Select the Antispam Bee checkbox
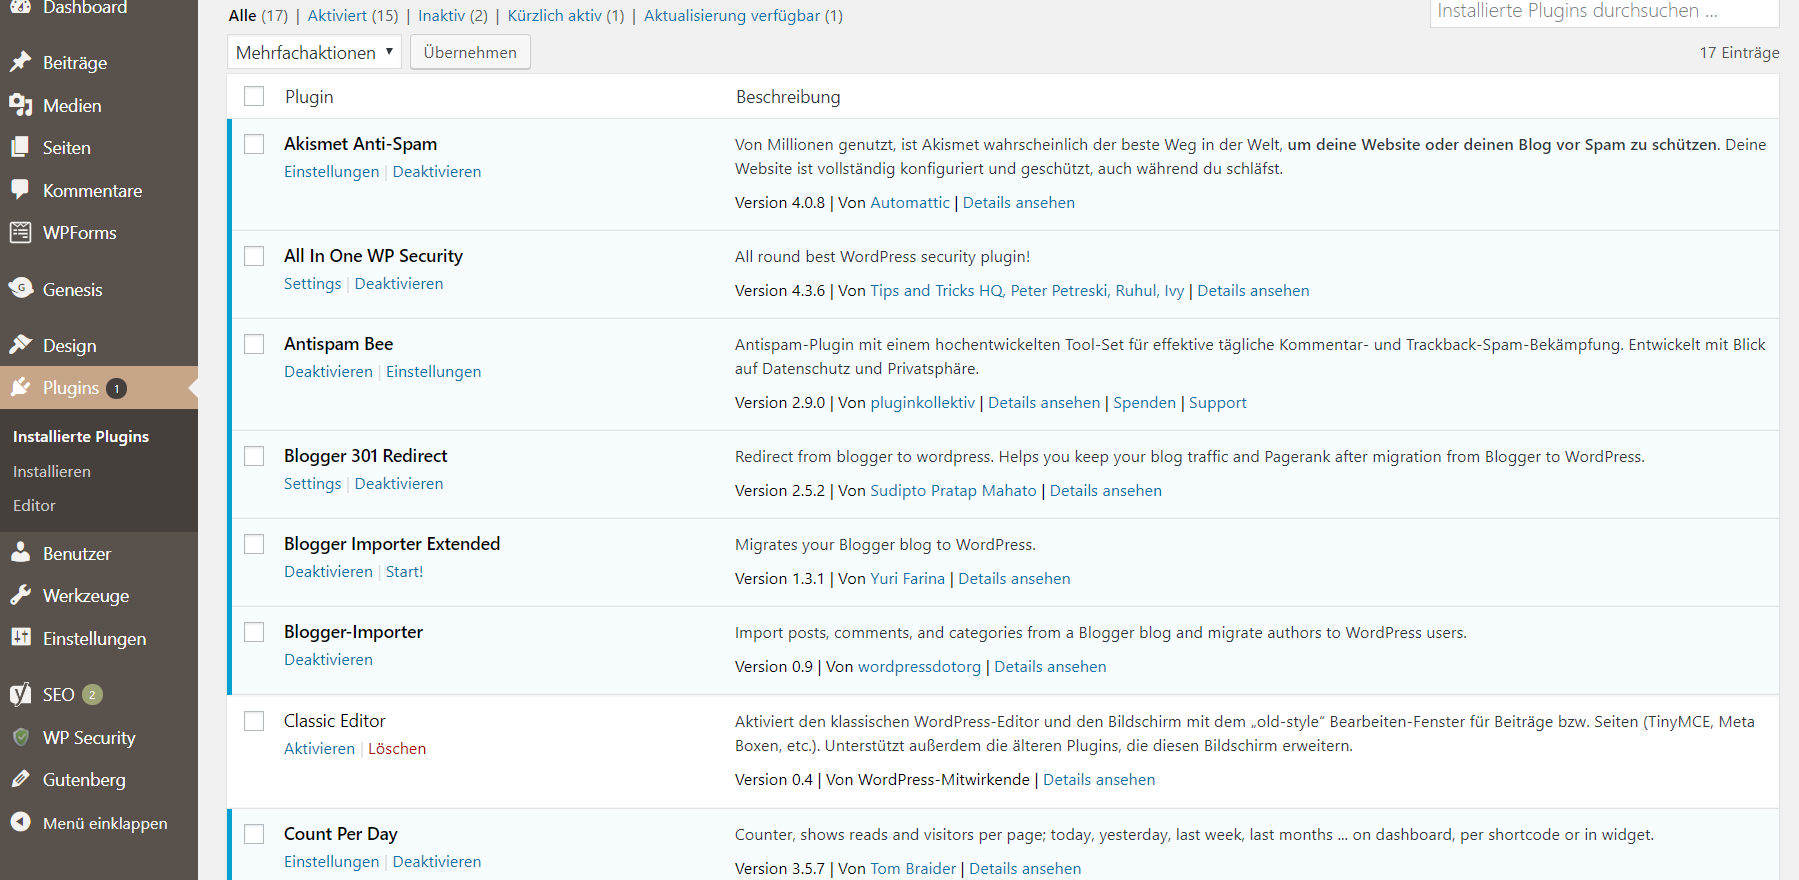 (254, 344)
